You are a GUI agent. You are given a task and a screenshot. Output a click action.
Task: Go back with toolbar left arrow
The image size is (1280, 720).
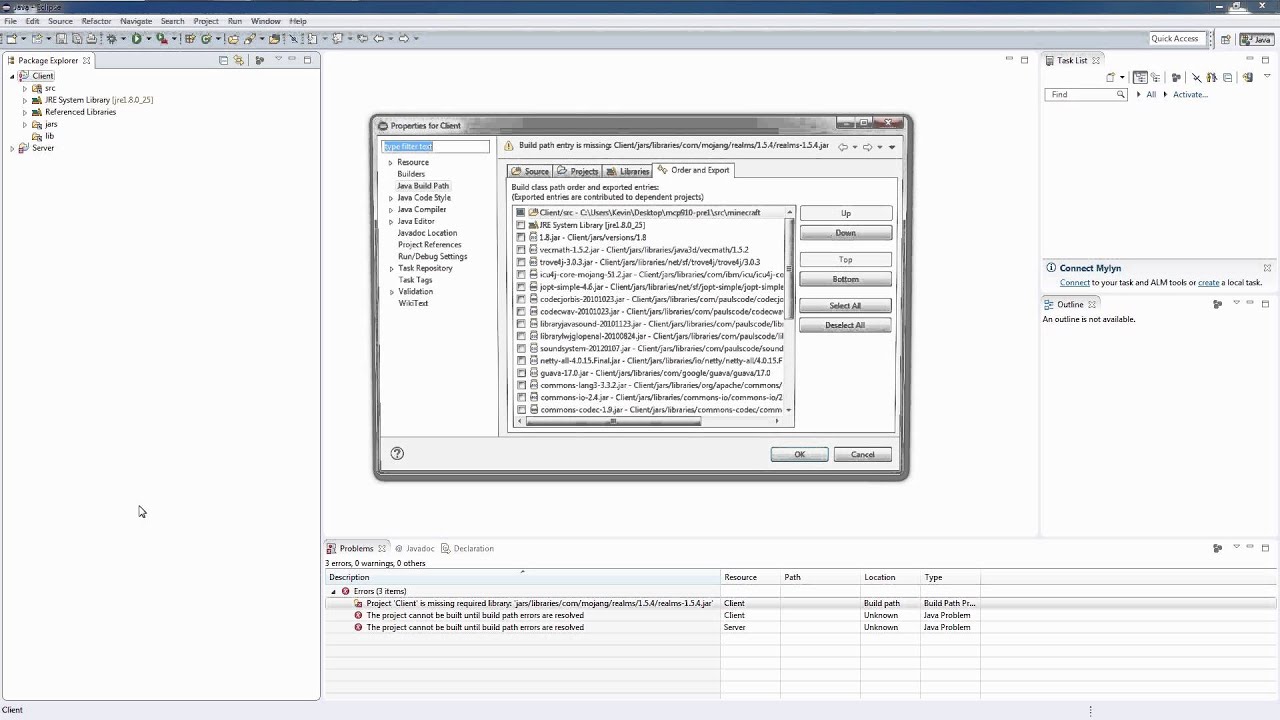tap(379, 39)
